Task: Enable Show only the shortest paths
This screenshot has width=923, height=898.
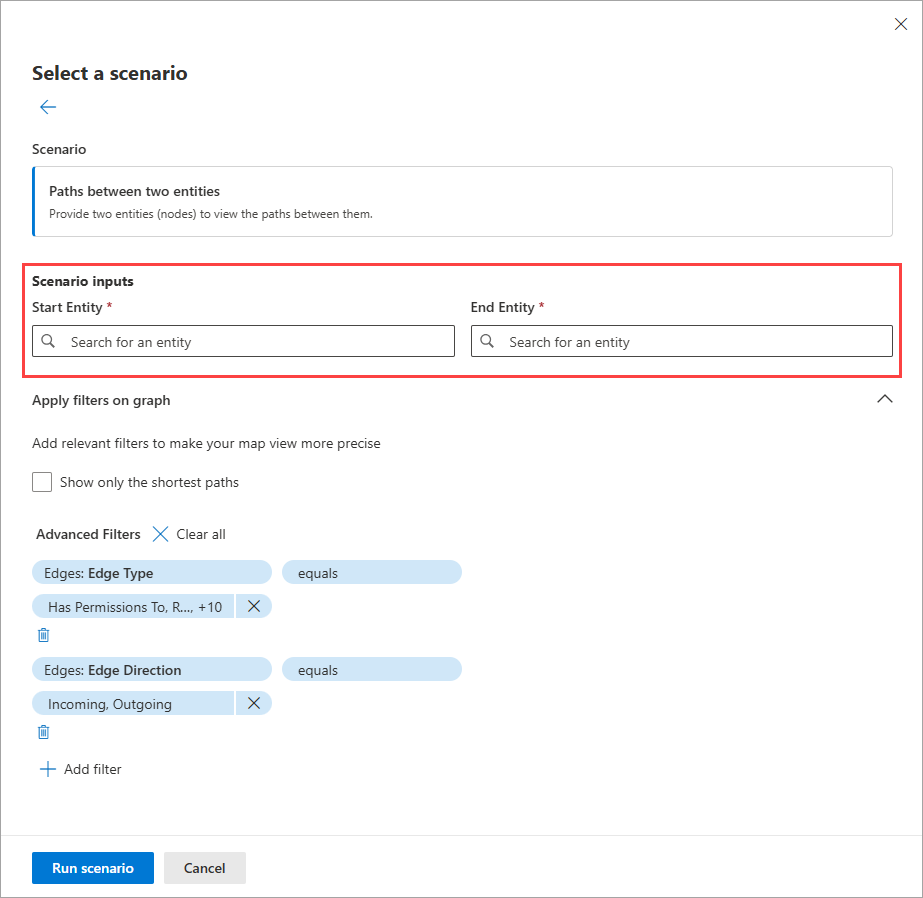Action: click(x=42, y=482)
